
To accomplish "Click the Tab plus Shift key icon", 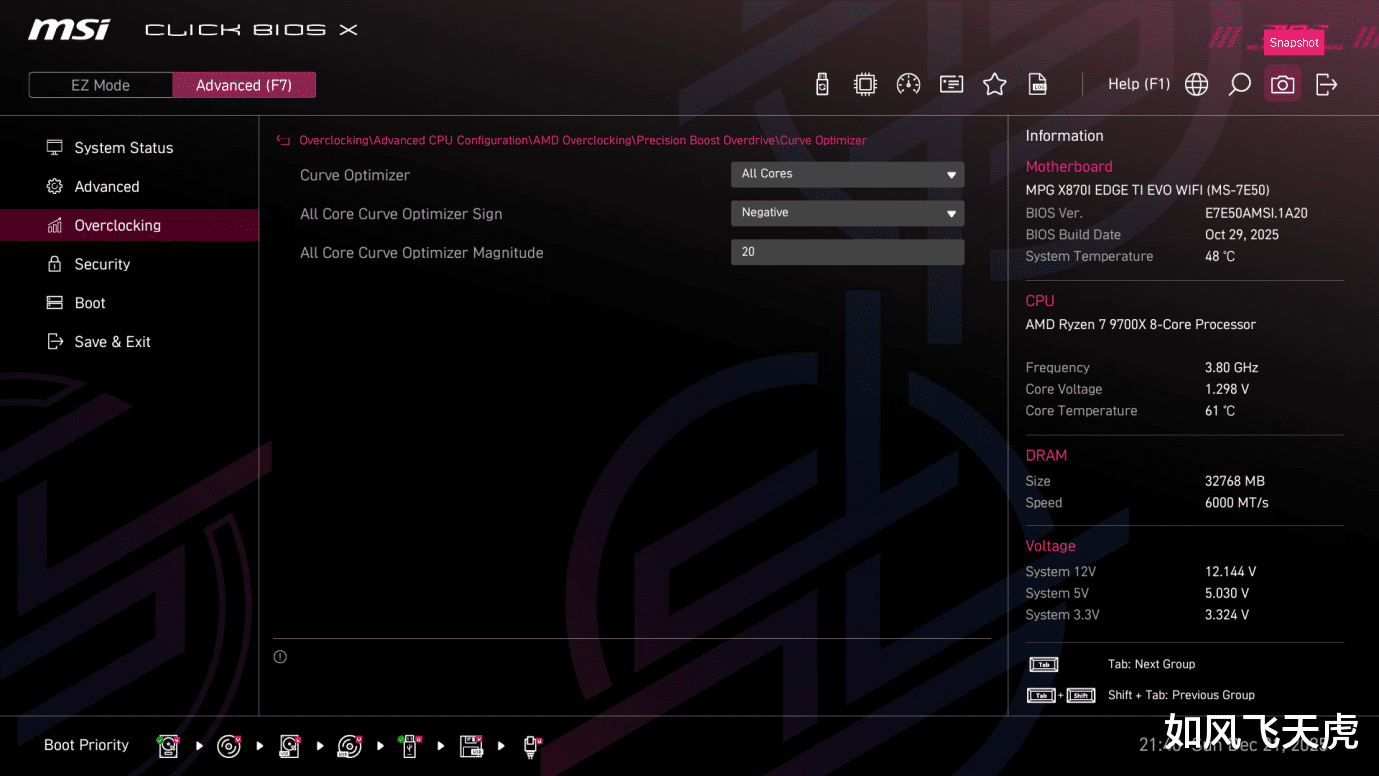I will [1061, 696].
